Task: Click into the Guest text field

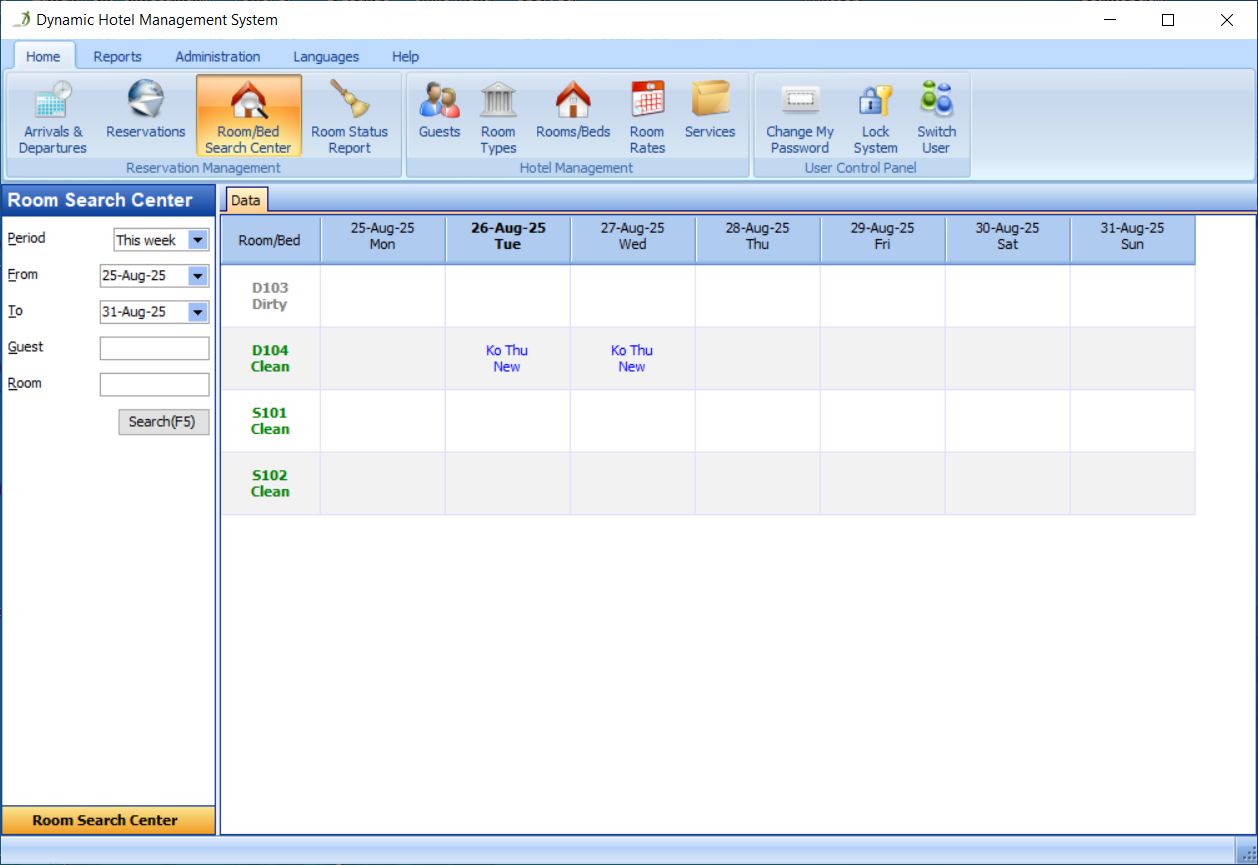Action: 155,348
